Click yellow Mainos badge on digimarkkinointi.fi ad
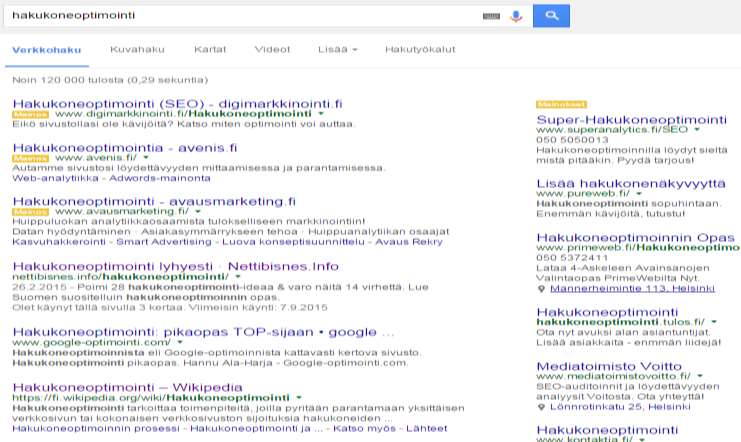This screenshot has height=442, width=741. coord(30,114)
